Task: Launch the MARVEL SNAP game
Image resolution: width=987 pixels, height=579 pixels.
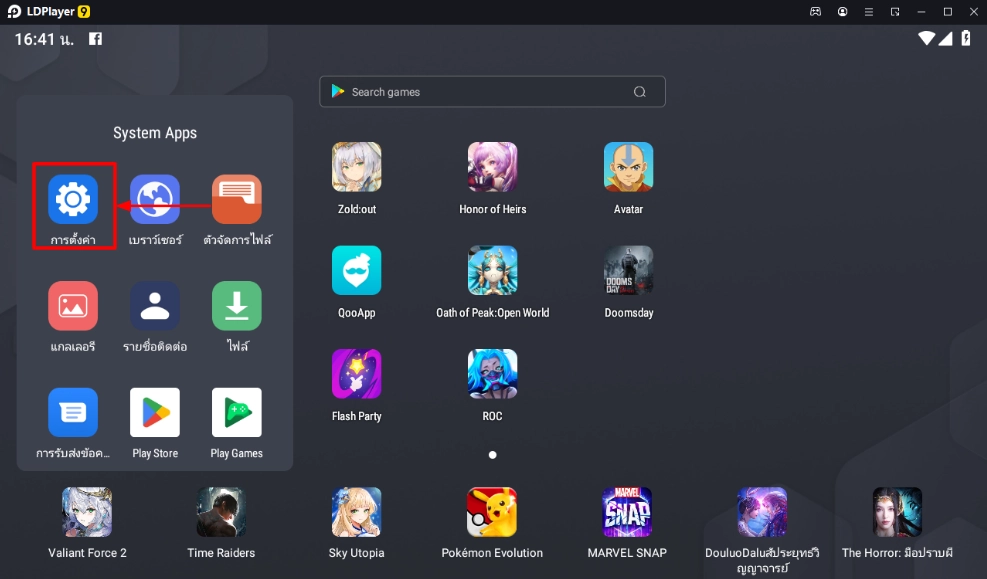Action: click(627, 512)
